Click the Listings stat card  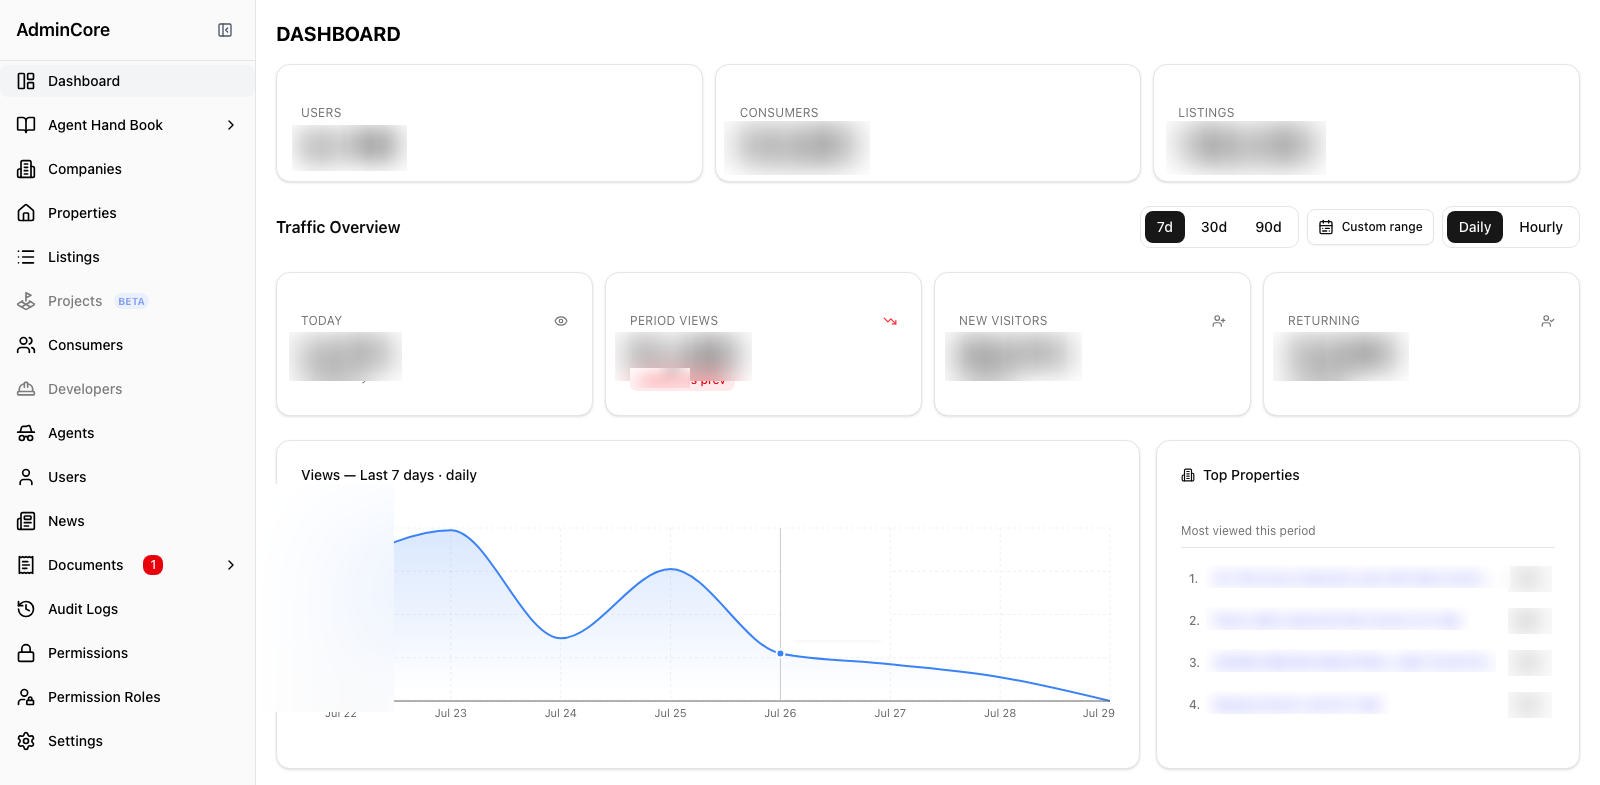pyautogui.click(x=1366, y=123)
